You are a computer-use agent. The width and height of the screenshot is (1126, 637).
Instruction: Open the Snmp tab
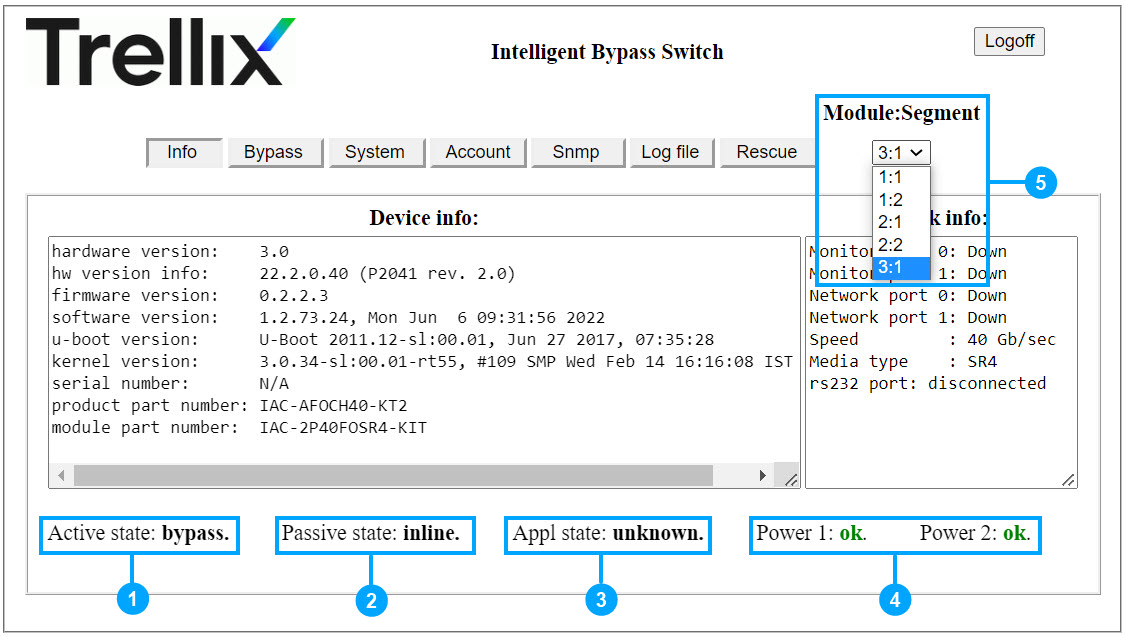576,152
